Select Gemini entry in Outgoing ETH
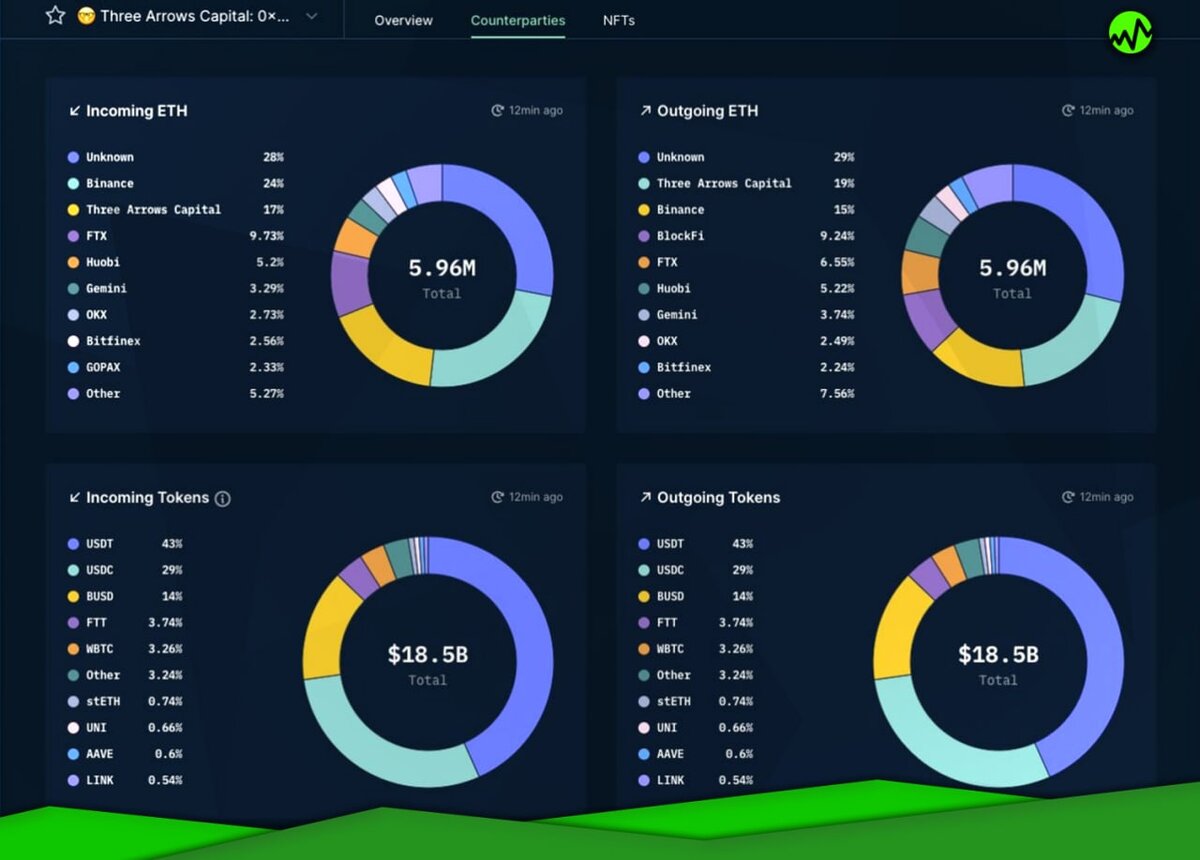The width and height of the screenshot is (1200, 860). pyautogui.click(x=746, y=315)
